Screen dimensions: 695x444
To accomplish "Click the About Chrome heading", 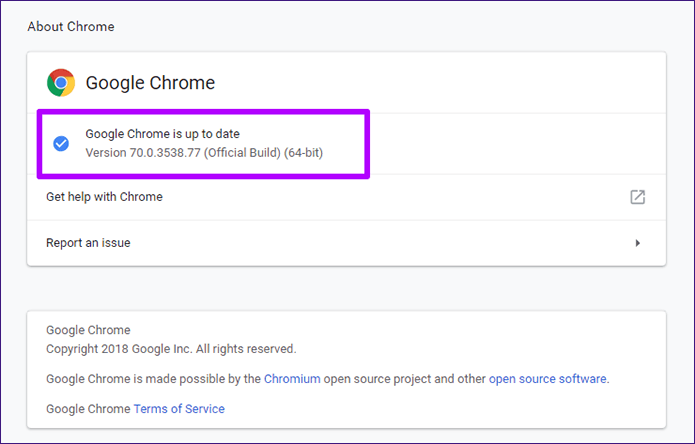I will pyautogui.click(x=71, y=27).
